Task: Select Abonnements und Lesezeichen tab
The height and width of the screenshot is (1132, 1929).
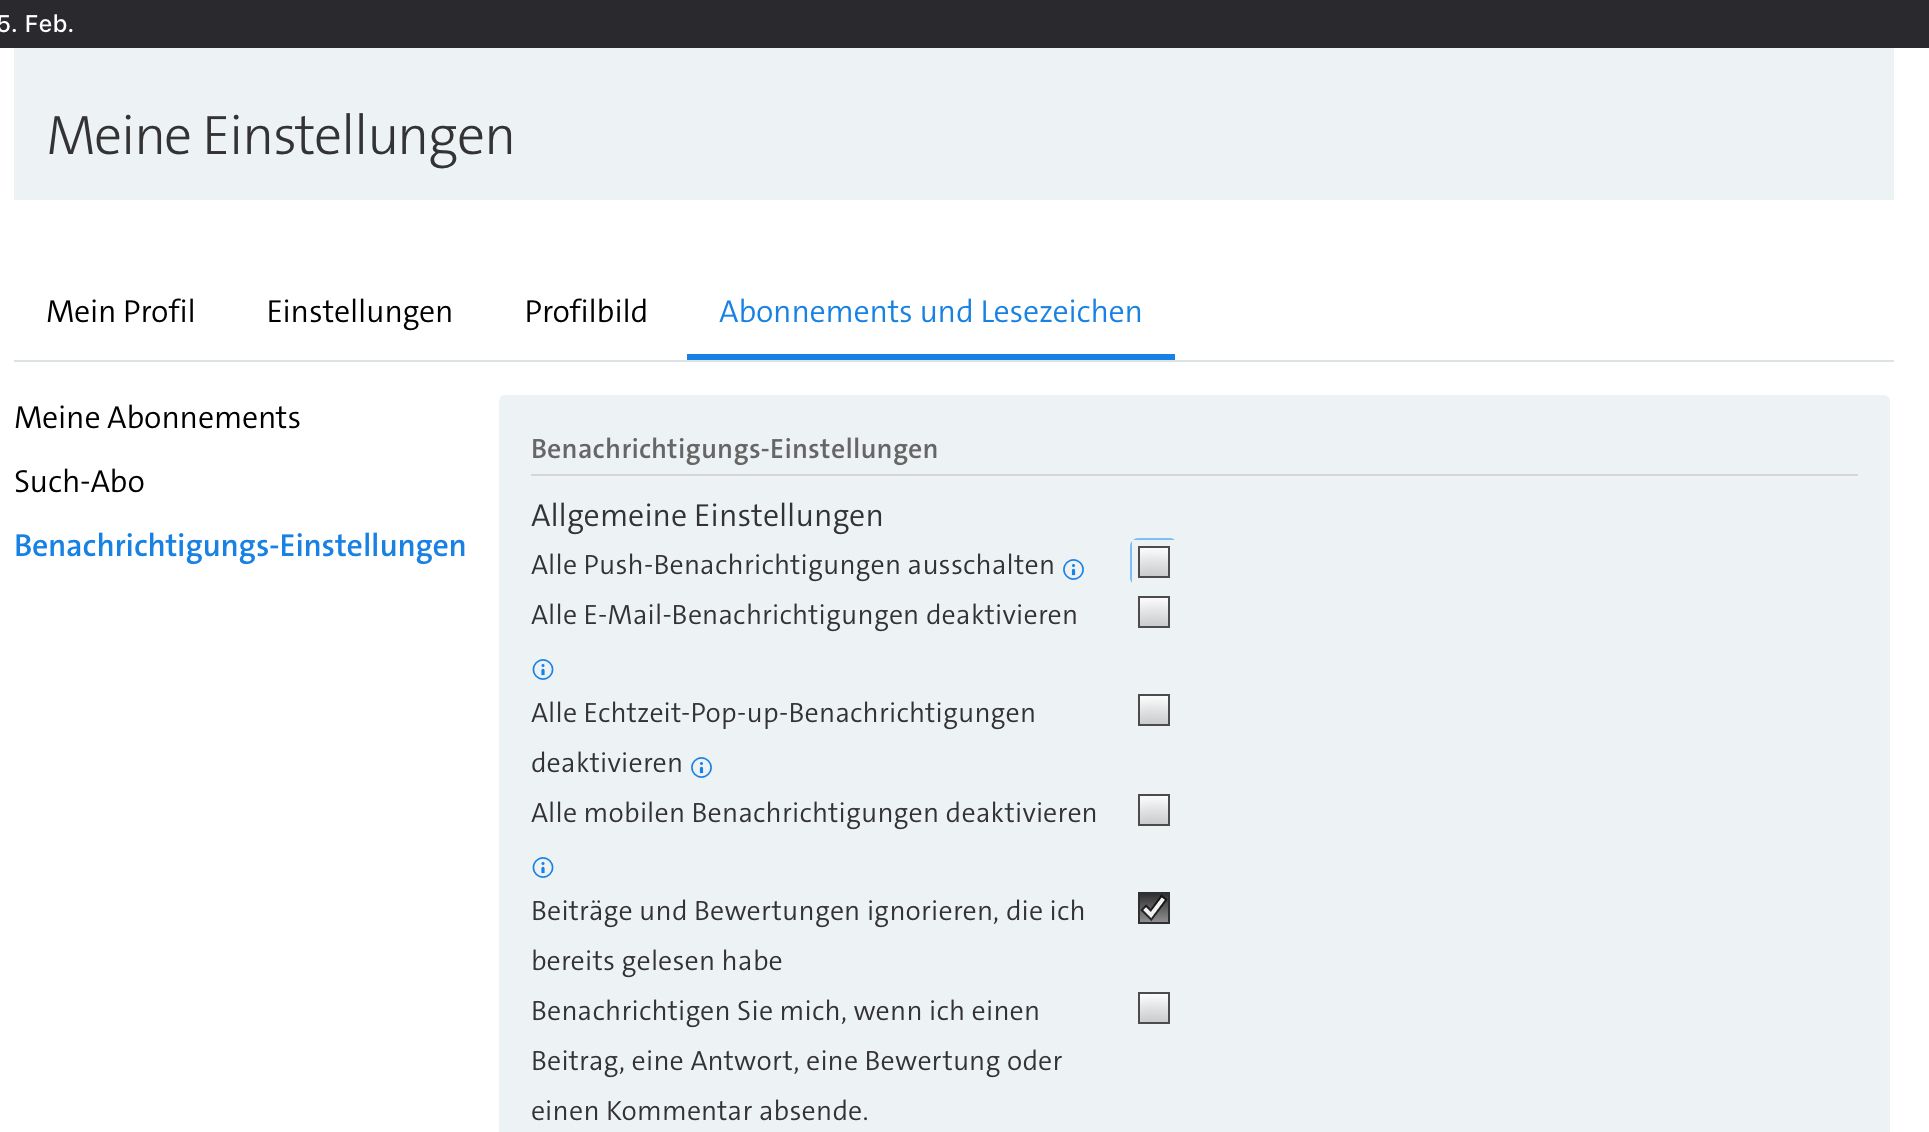Action: (930, 312)
